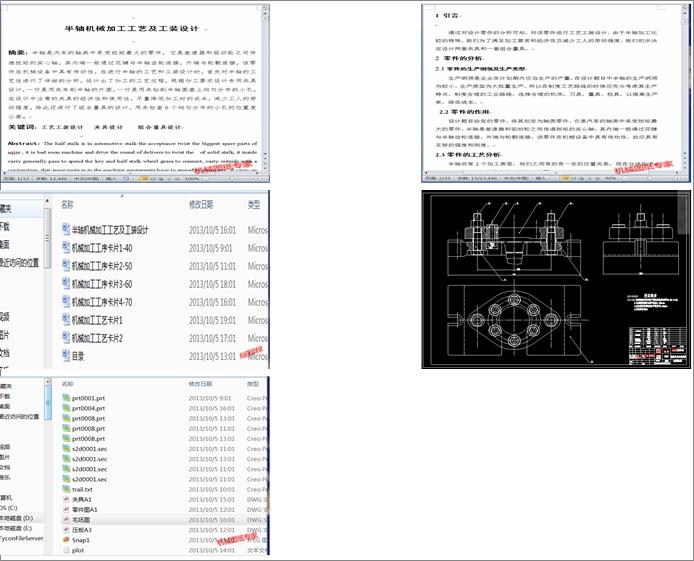Click the file name 机械加工工序卡片2-50
This screenshot has width=694, height=561.
(x=102, y=266)
